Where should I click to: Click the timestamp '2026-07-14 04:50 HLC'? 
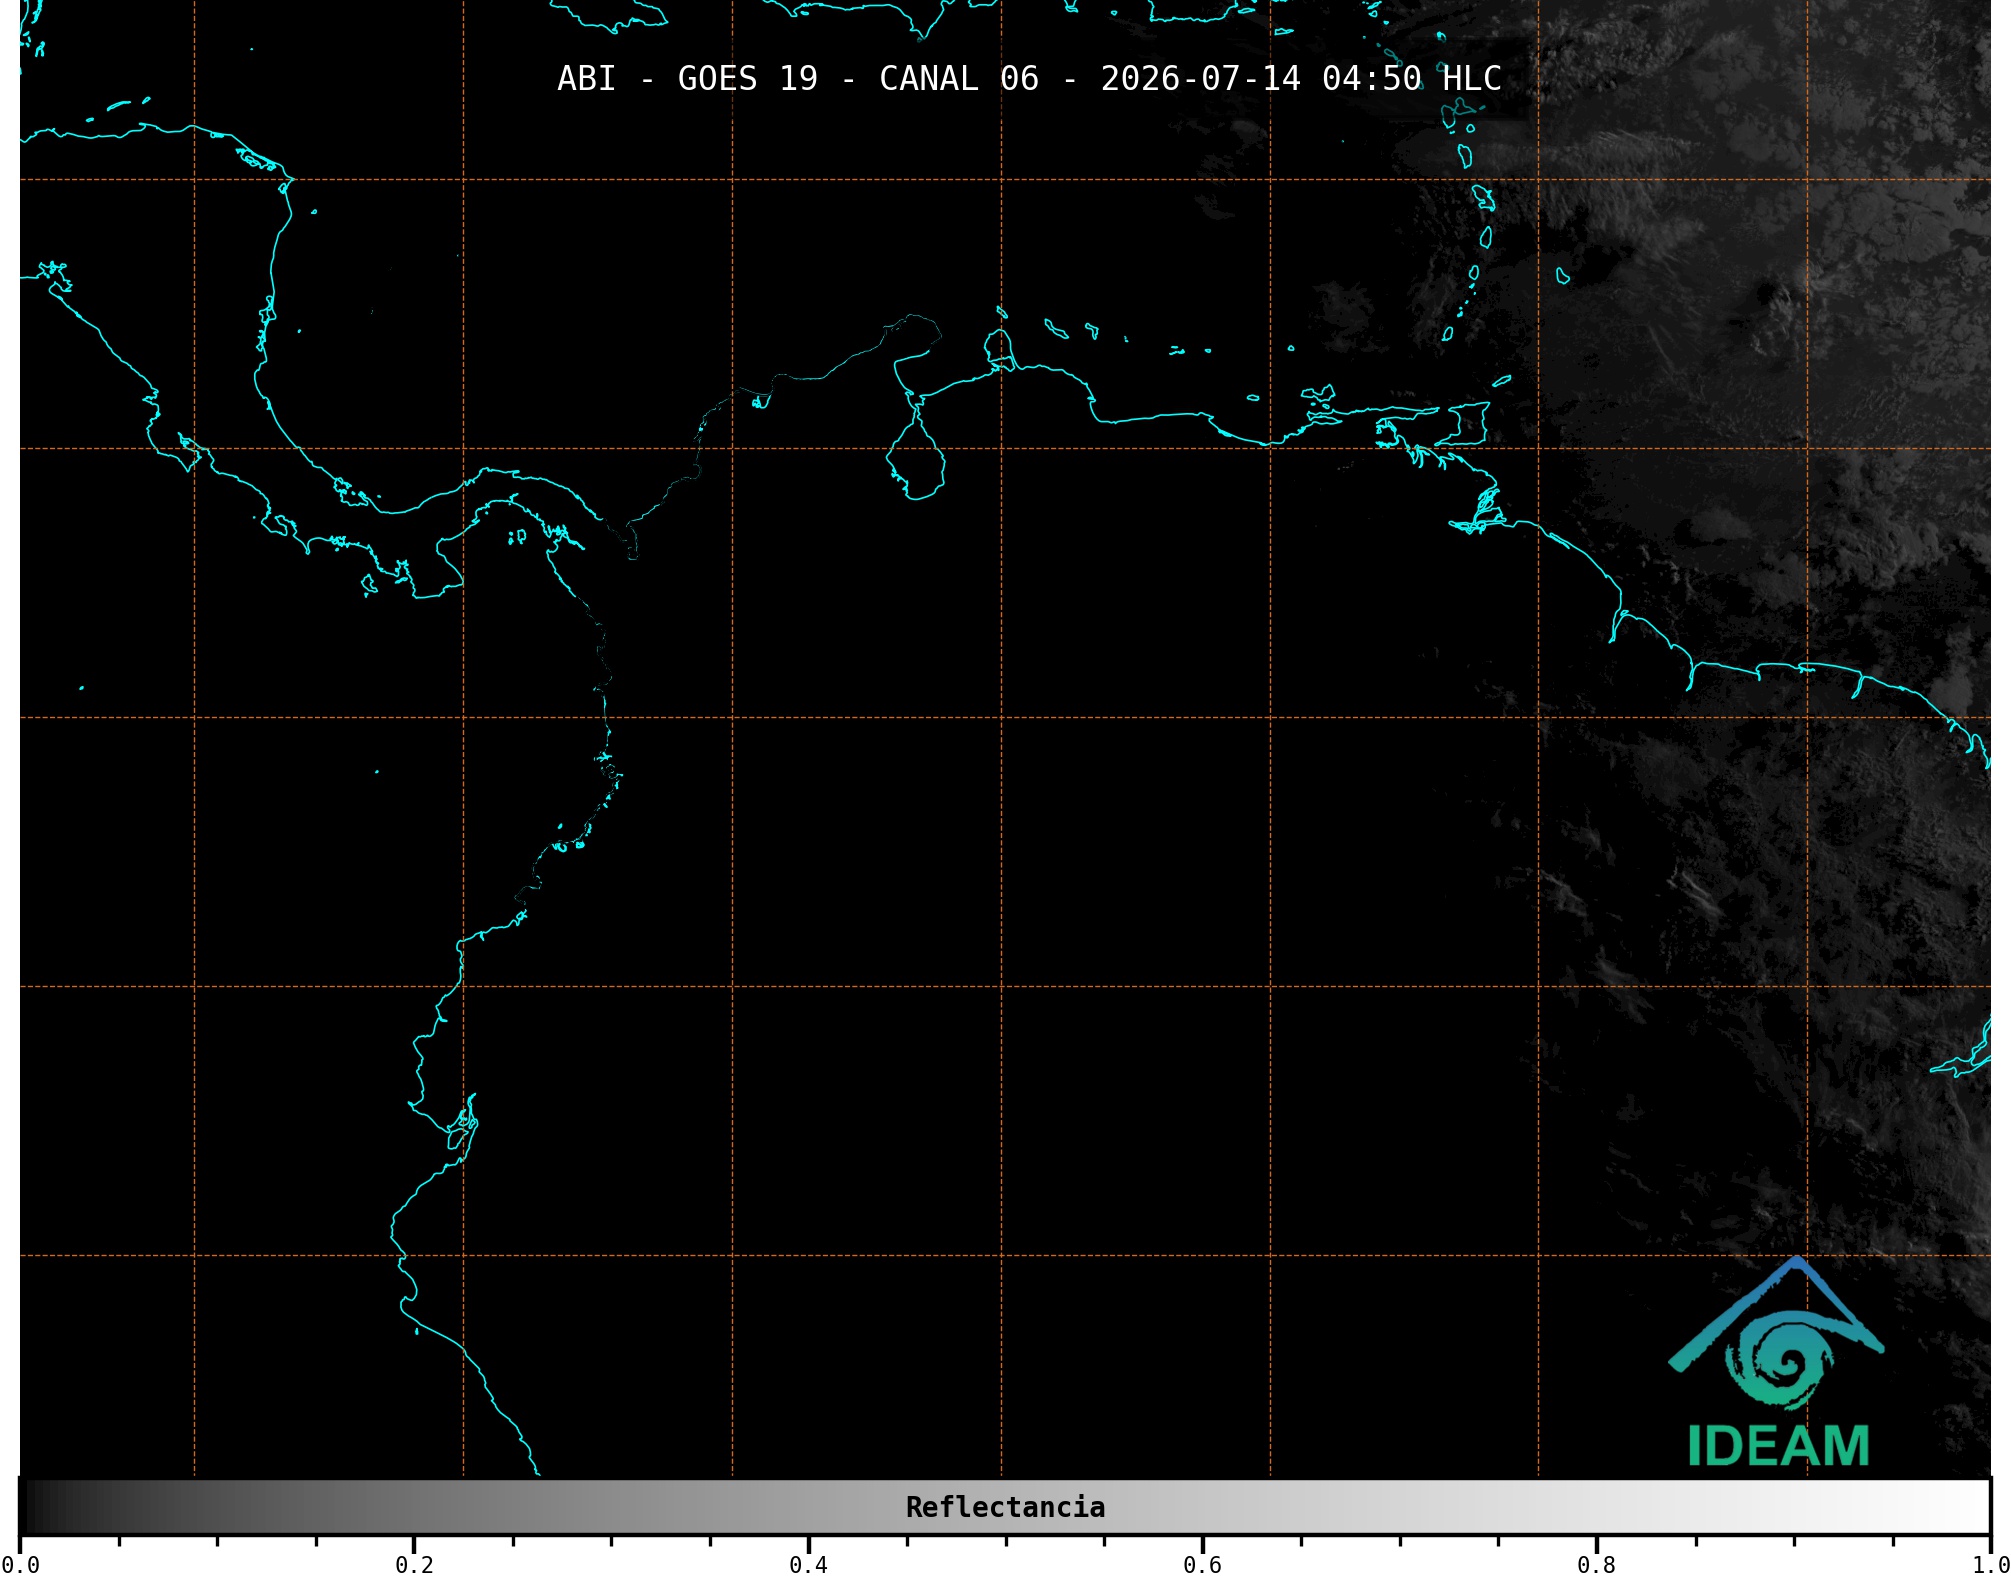pos(1301,79)
